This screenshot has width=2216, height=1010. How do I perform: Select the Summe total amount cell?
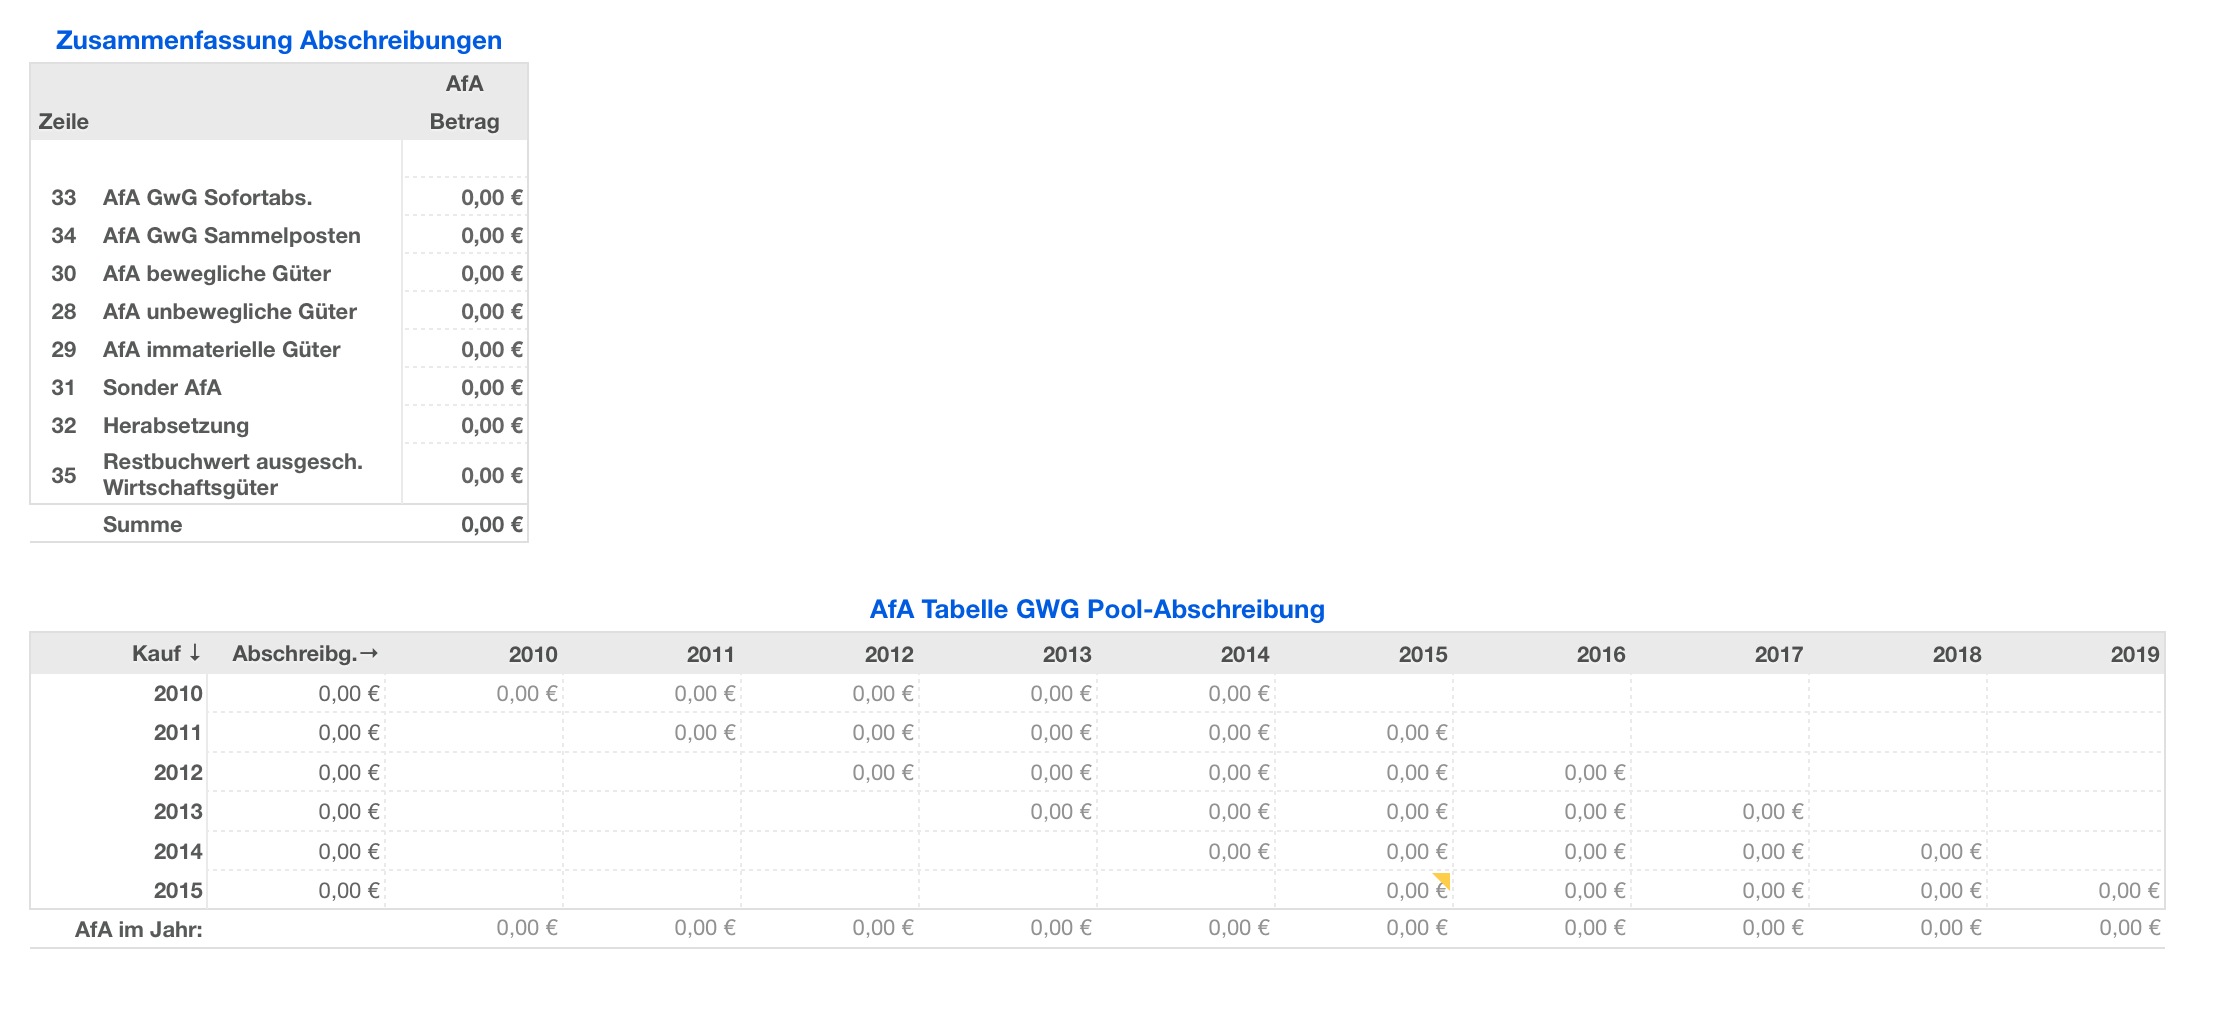click(490, 525)
